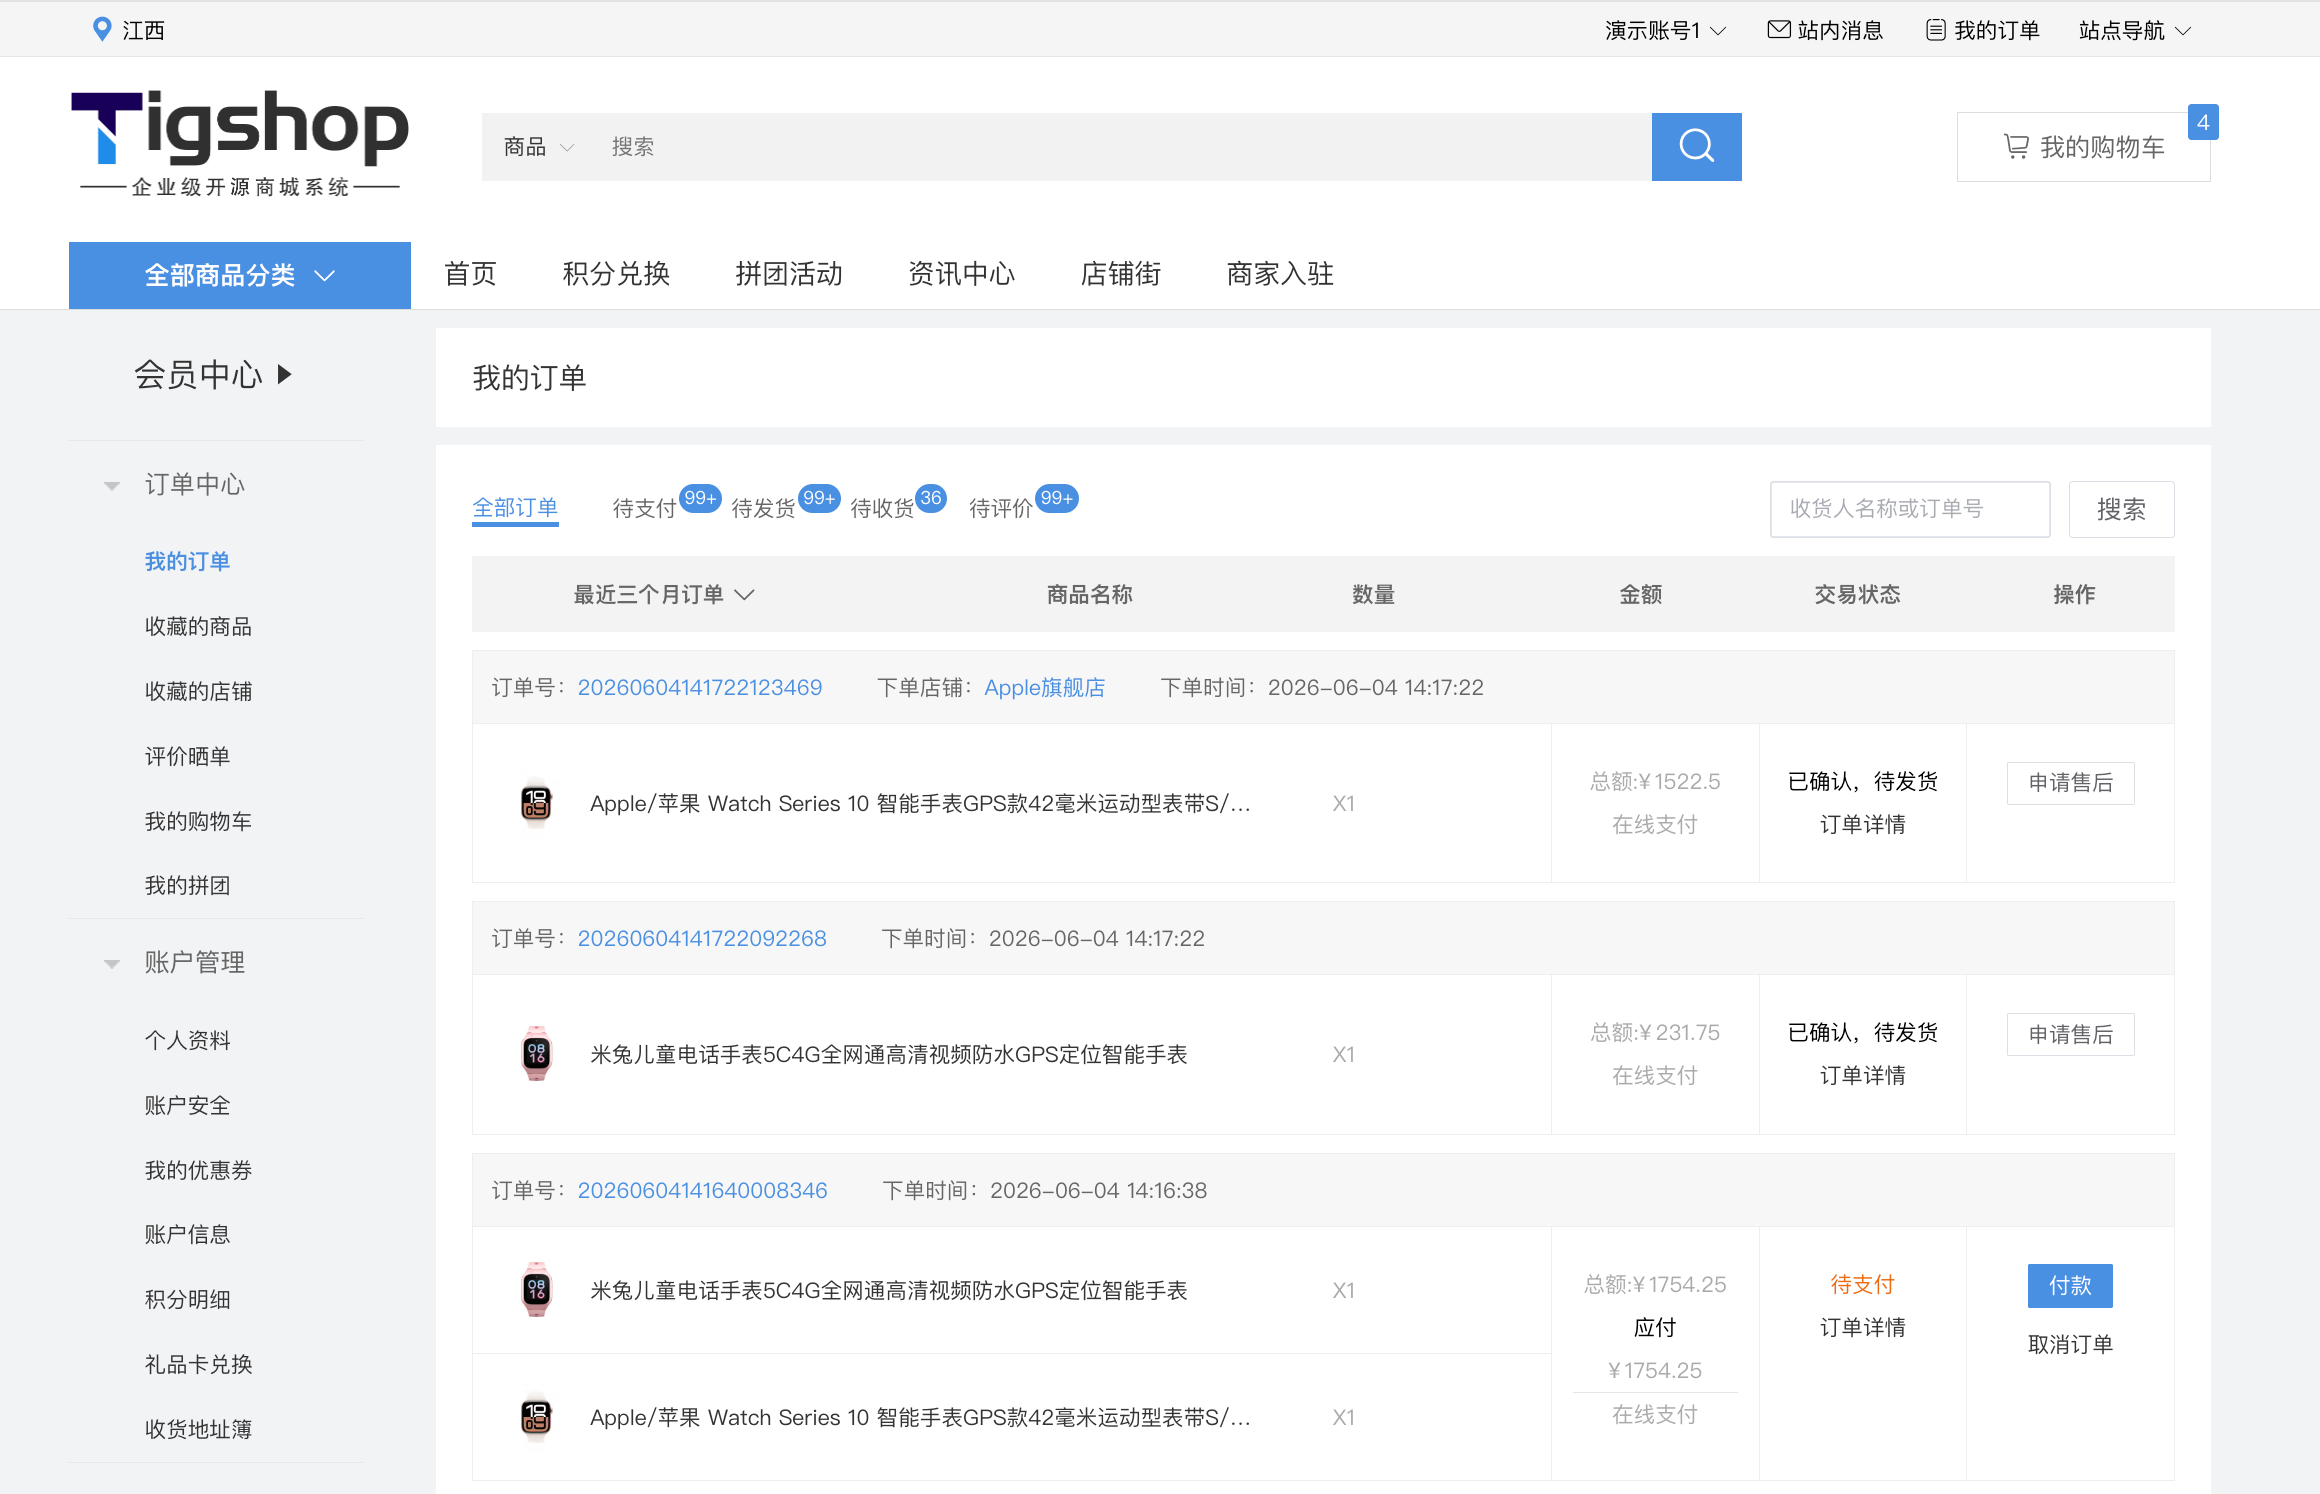Image resolution: width=2320 pixels, height=1494 pixels.
Task: Click the cart count badge showing 4
Action: 2203,123
